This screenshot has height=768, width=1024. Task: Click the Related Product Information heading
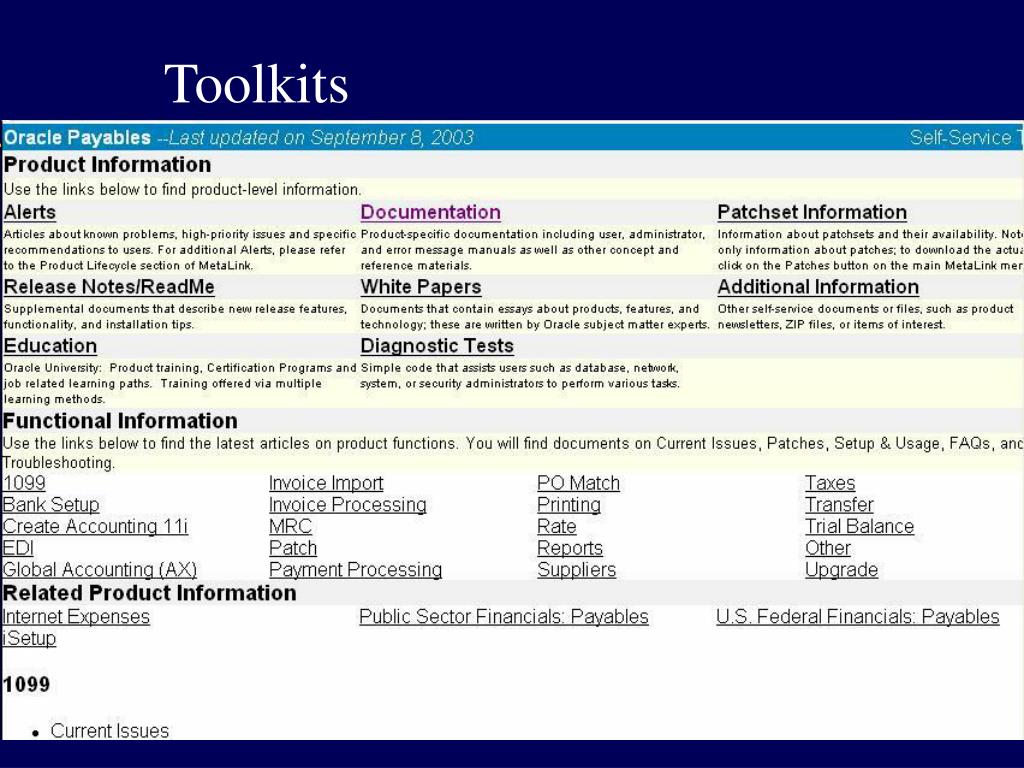coord(150,593)
